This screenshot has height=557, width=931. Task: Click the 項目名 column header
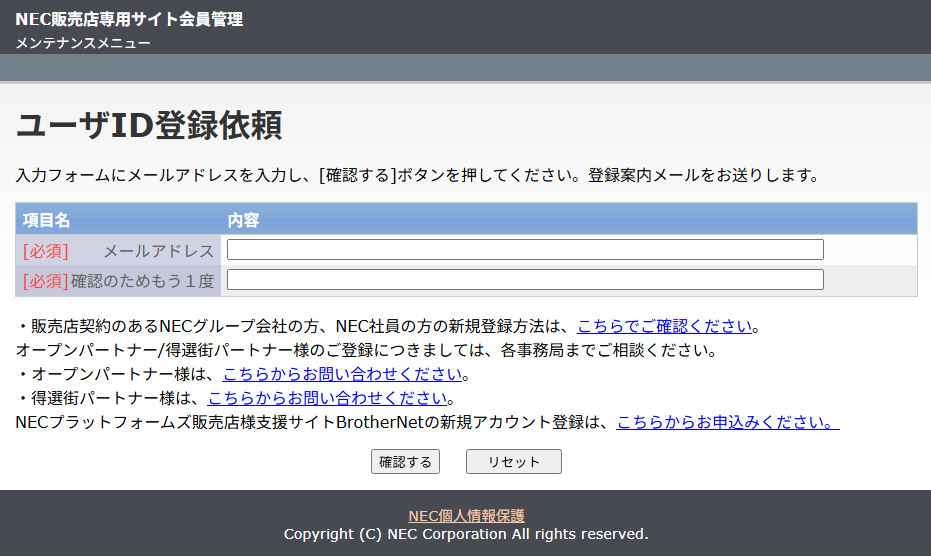point(46,220)
